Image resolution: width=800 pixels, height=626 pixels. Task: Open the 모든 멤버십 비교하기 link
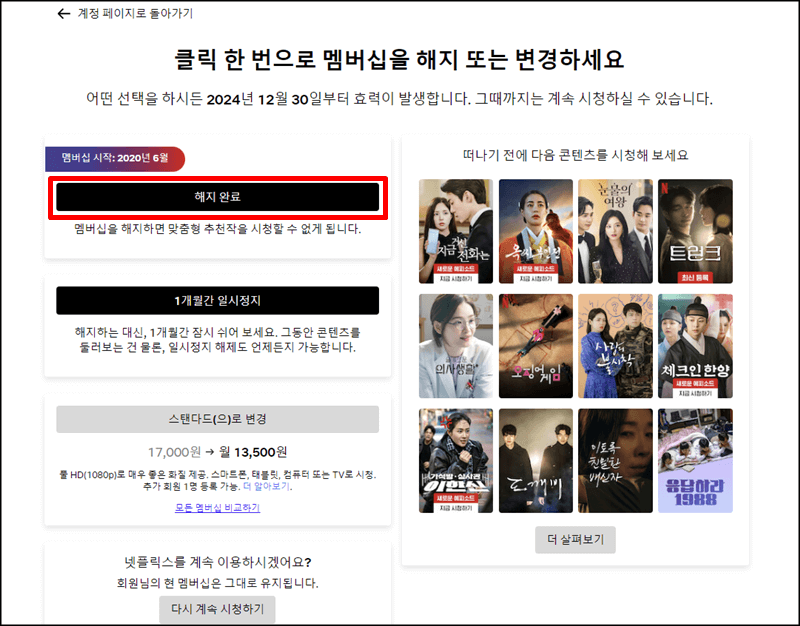click(x=217, y=508)
